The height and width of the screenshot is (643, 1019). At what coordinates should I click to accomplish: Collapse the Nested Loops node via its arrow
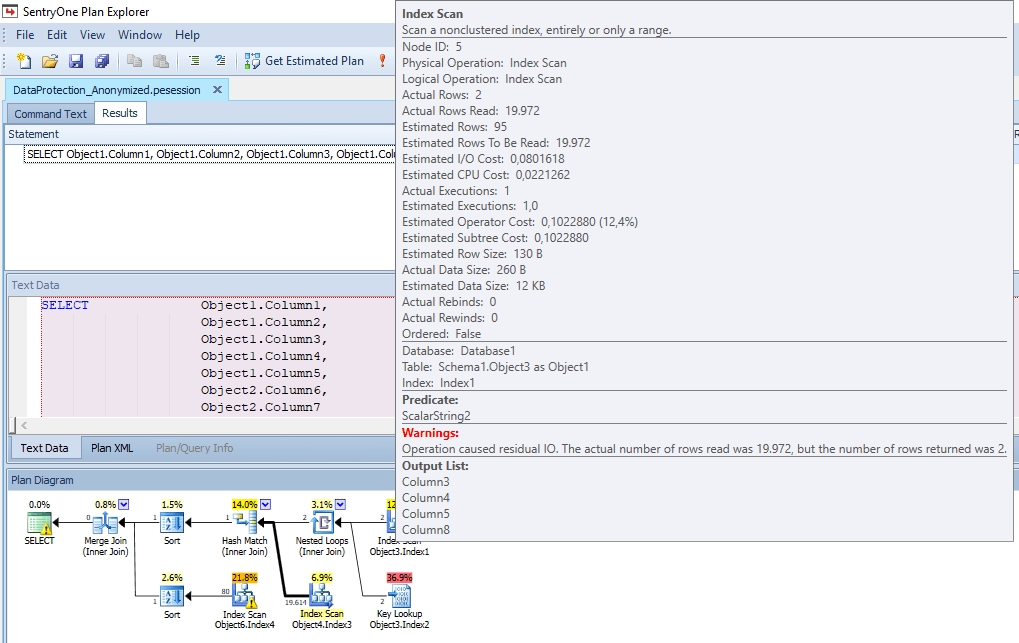[x=340, y=505]
